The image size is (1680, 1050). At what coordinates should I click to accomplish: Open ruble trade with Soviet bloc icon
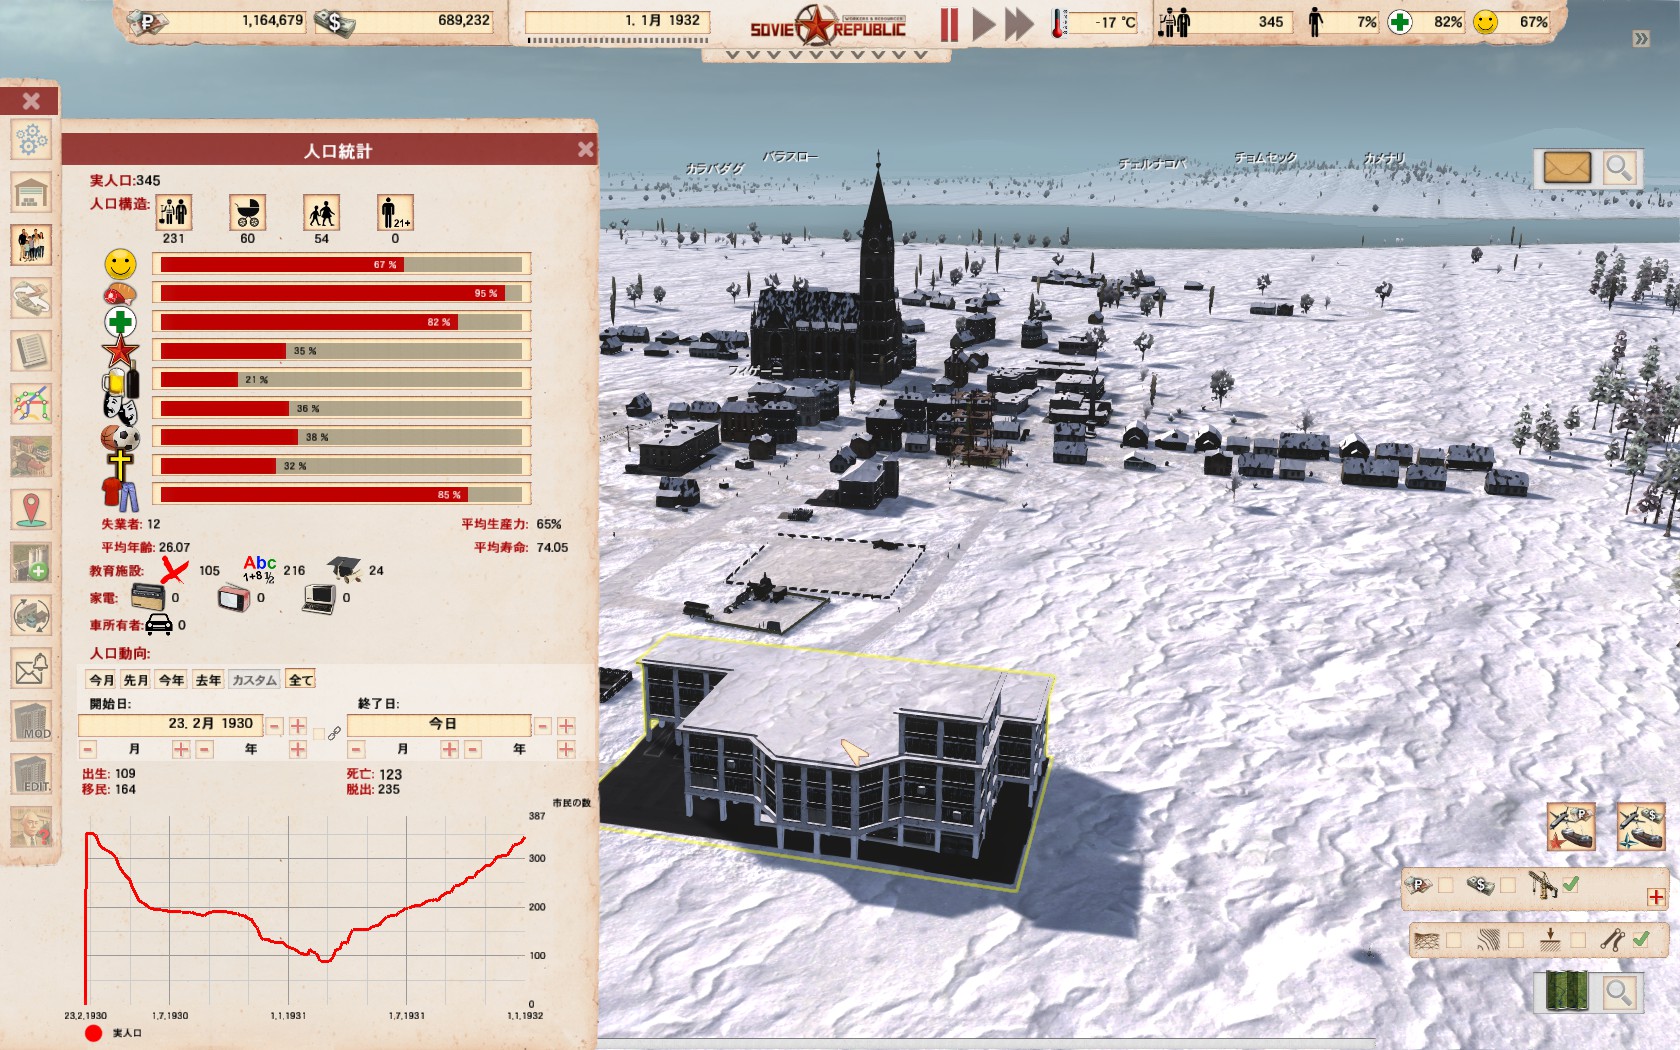tap(1571, 827)
